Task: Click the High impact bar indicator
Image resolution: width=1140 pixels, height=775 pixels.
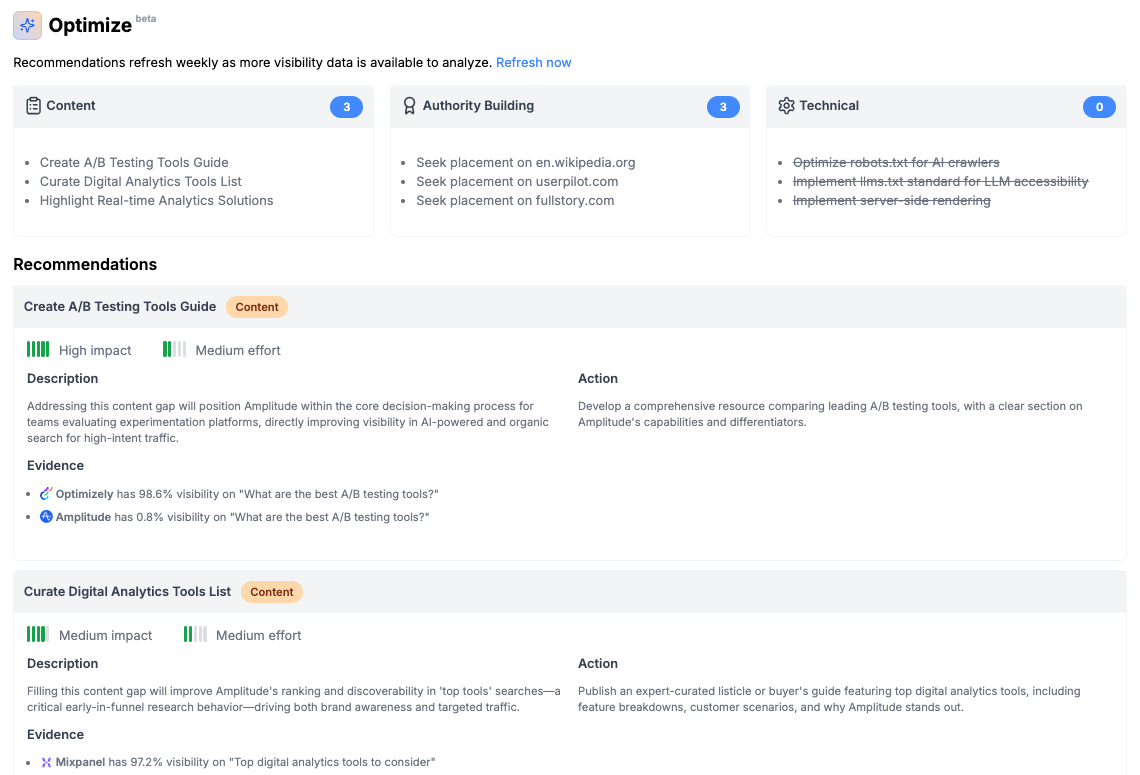Action: click(38, 350)
